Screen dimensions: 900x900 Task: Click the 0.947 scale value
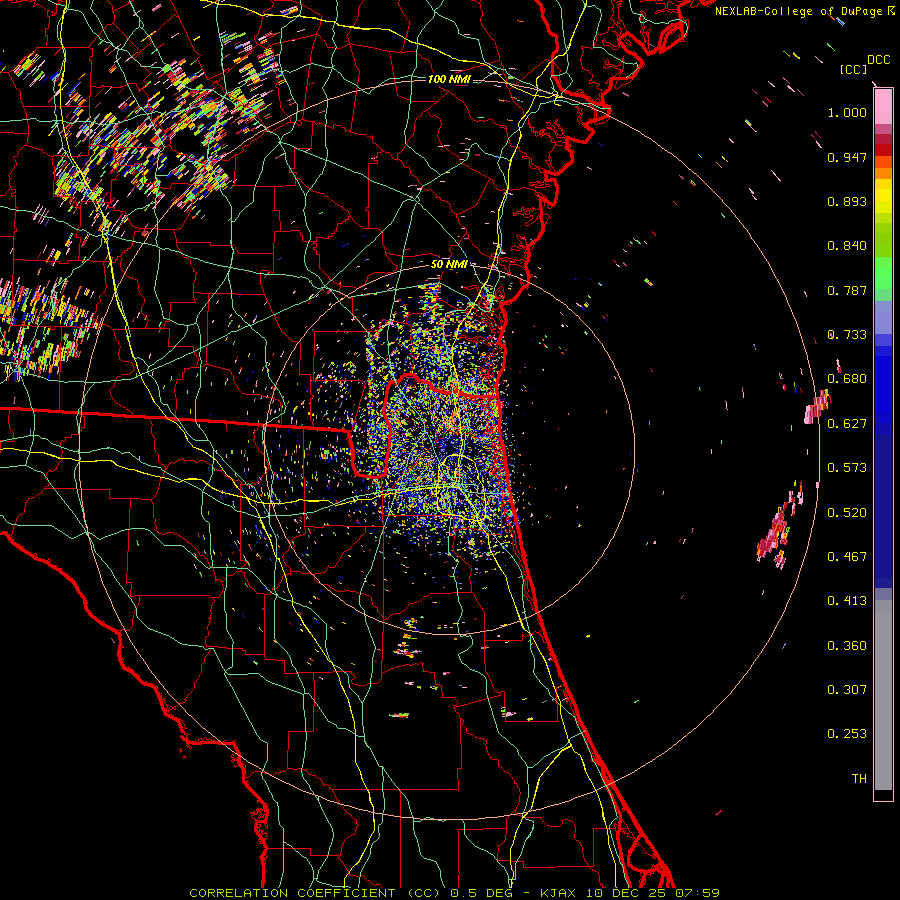[x=847, y=157]
